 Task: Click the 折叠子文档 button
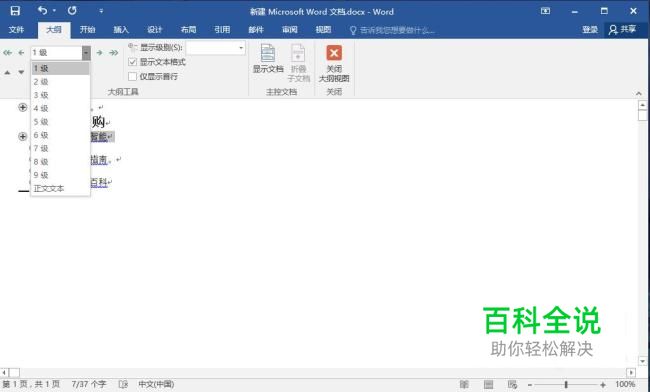(298, 63)
